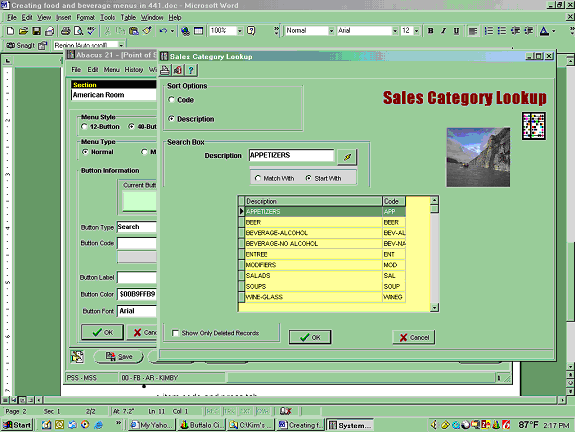Click OK in Sales Category Lookup dialog
The height and width of the screenshot is (432, 575).
[310, 337]
